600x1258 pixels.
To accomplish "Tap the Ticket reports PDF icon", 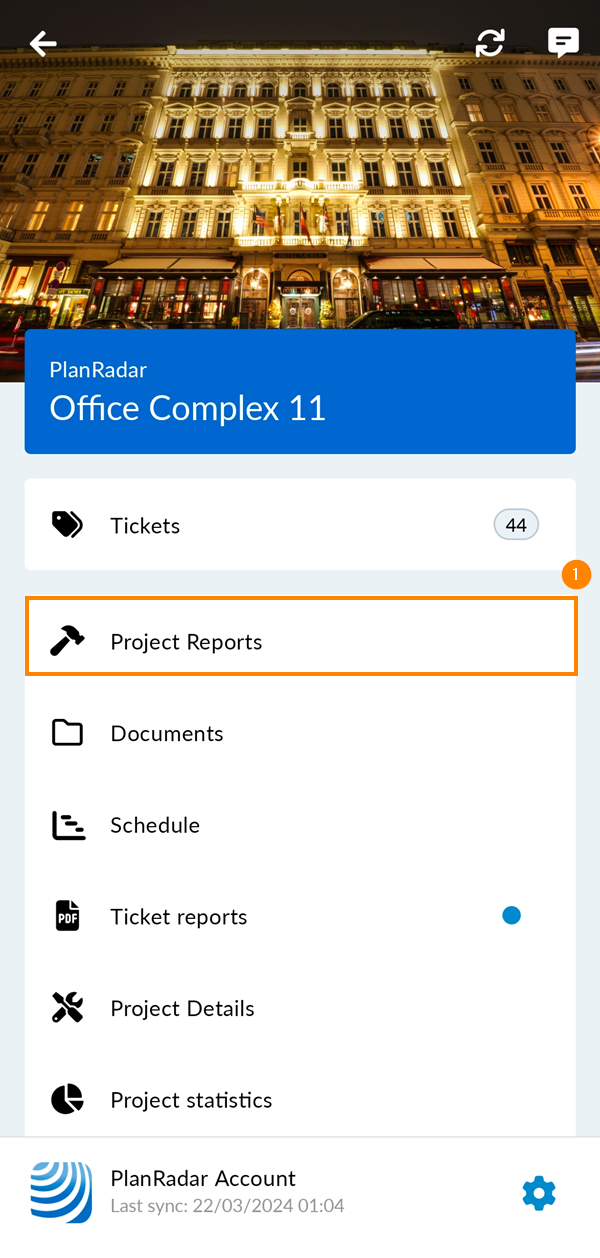I will click(x=67, y=916).
